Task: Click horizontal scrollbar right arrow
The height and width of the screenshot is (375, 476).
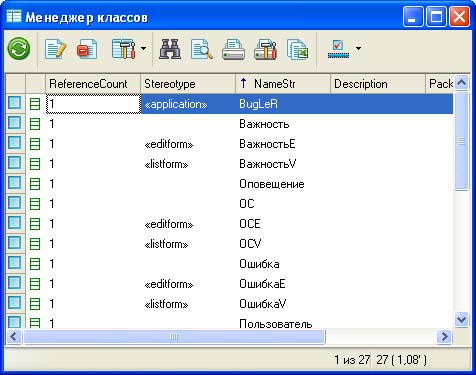Action: 444,337
